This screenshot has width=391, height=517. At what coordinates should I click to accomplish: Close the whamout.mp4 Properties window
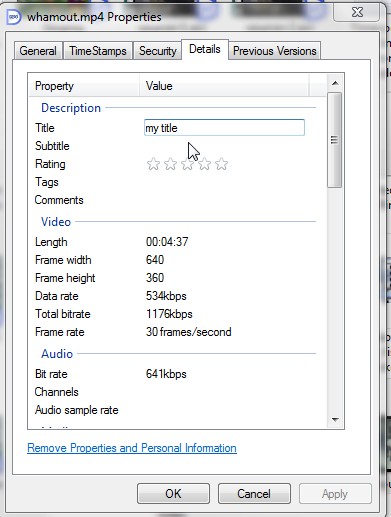coord(357,12)
